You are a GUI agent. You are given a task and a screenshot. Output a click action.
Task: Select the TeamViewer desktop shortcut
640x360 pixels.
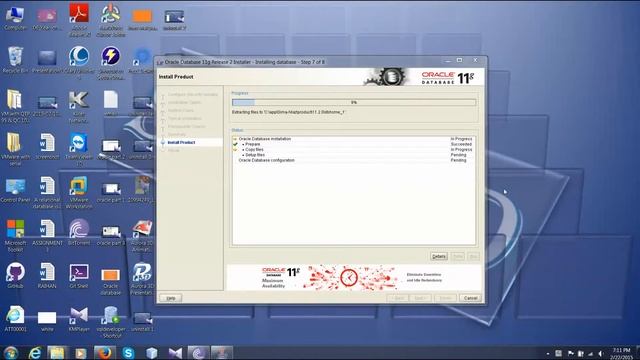78,149
